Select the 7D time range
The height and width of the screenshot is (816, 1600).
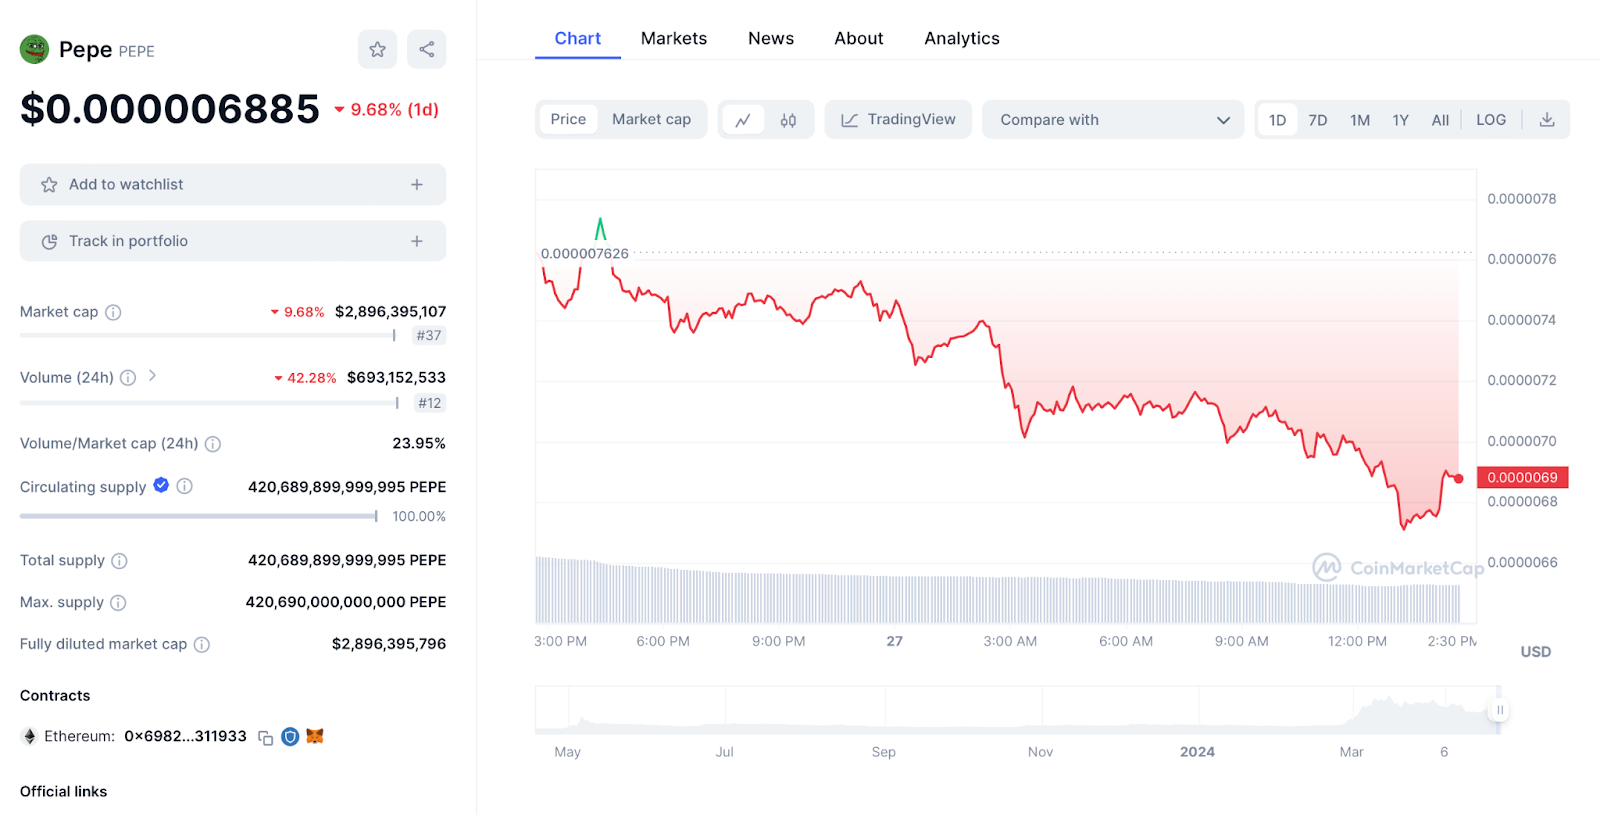(x=1318, y=120)
